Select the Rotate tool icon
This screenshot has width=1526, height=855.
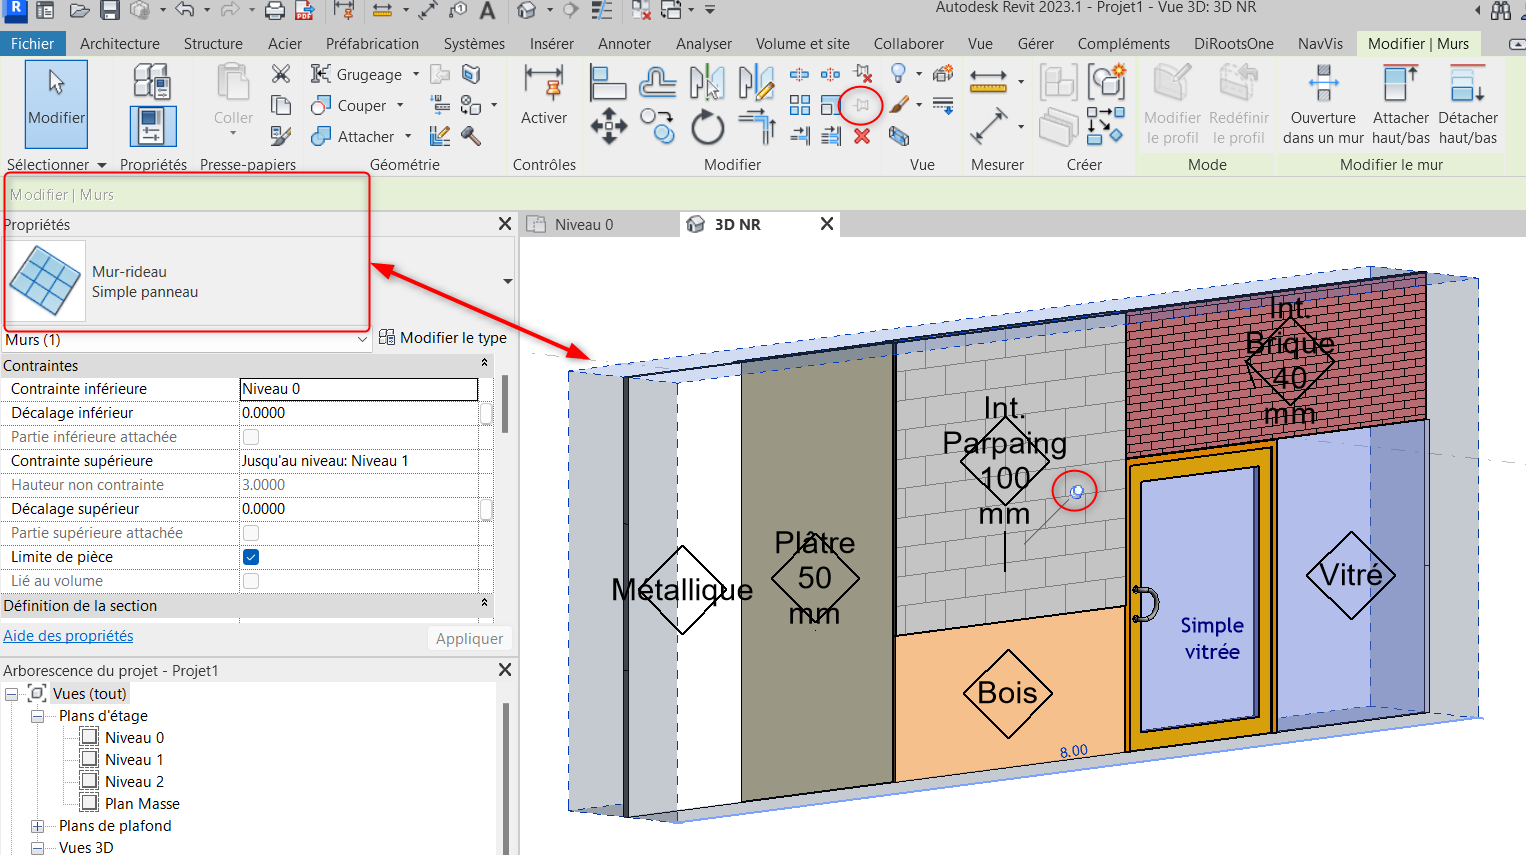[x=707, y=127]
